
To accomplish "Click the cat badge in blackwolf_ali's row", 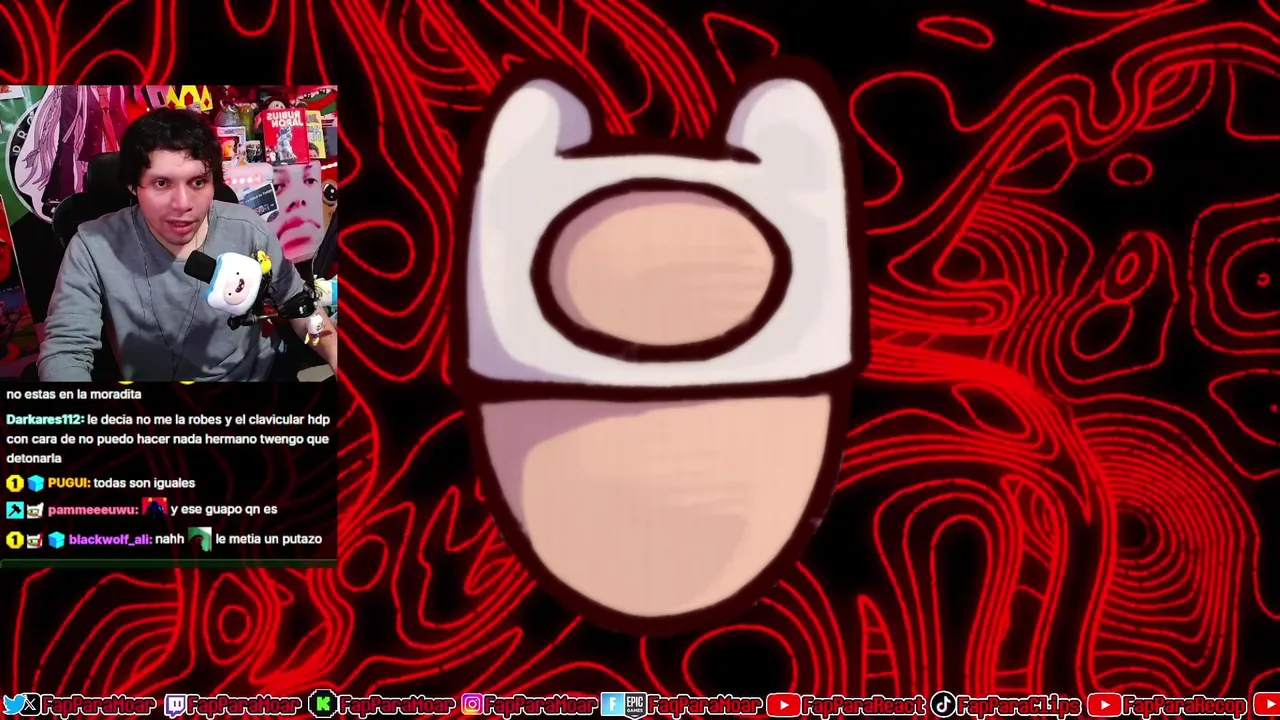I will click(35, 540).
